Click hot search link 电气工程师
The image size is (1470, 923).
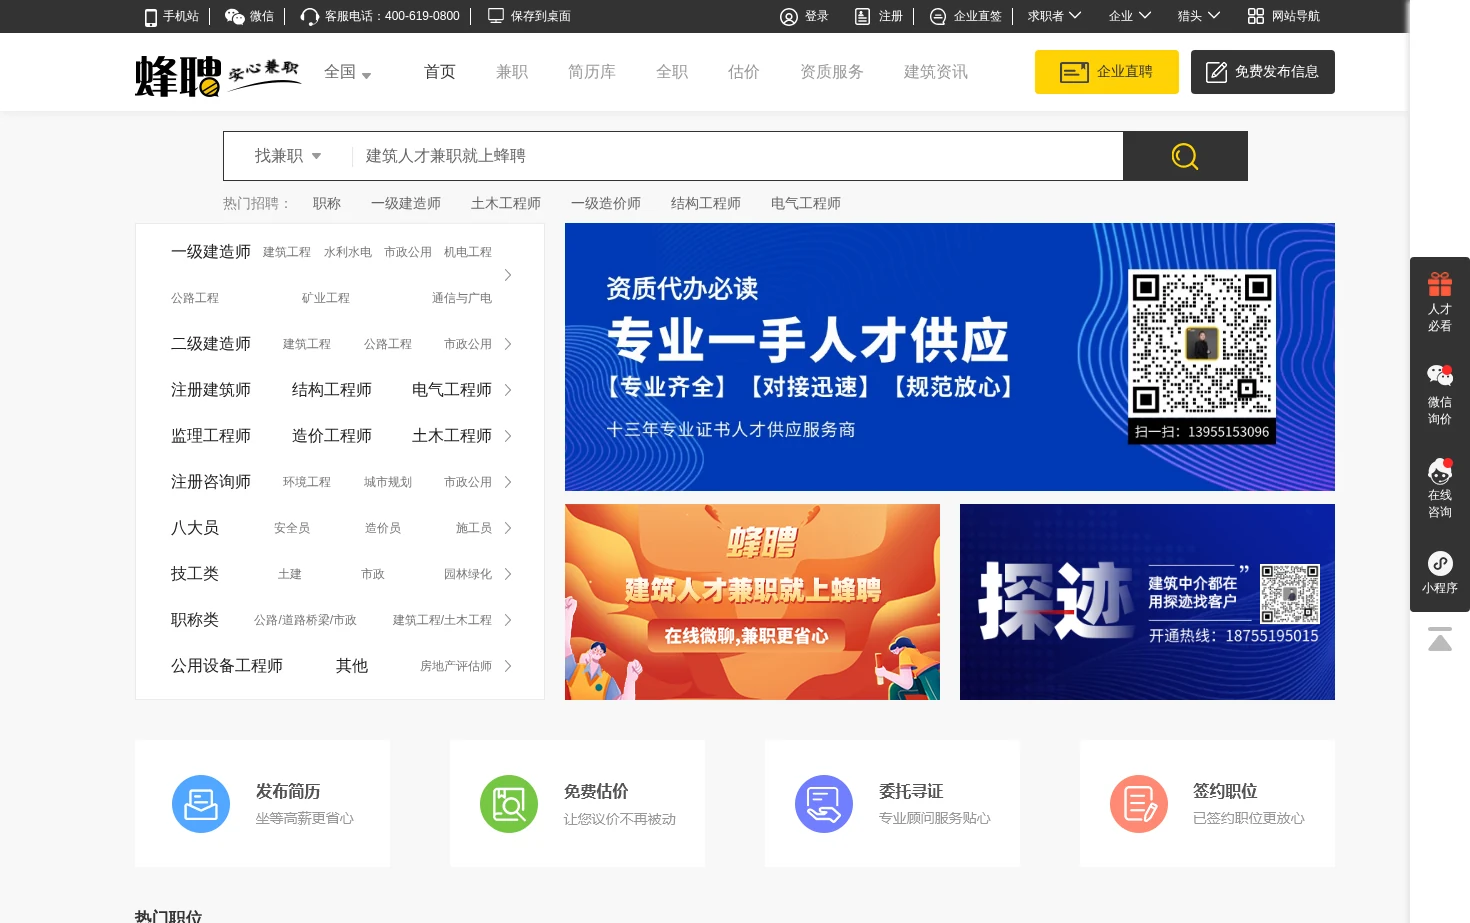click(806, 203)
